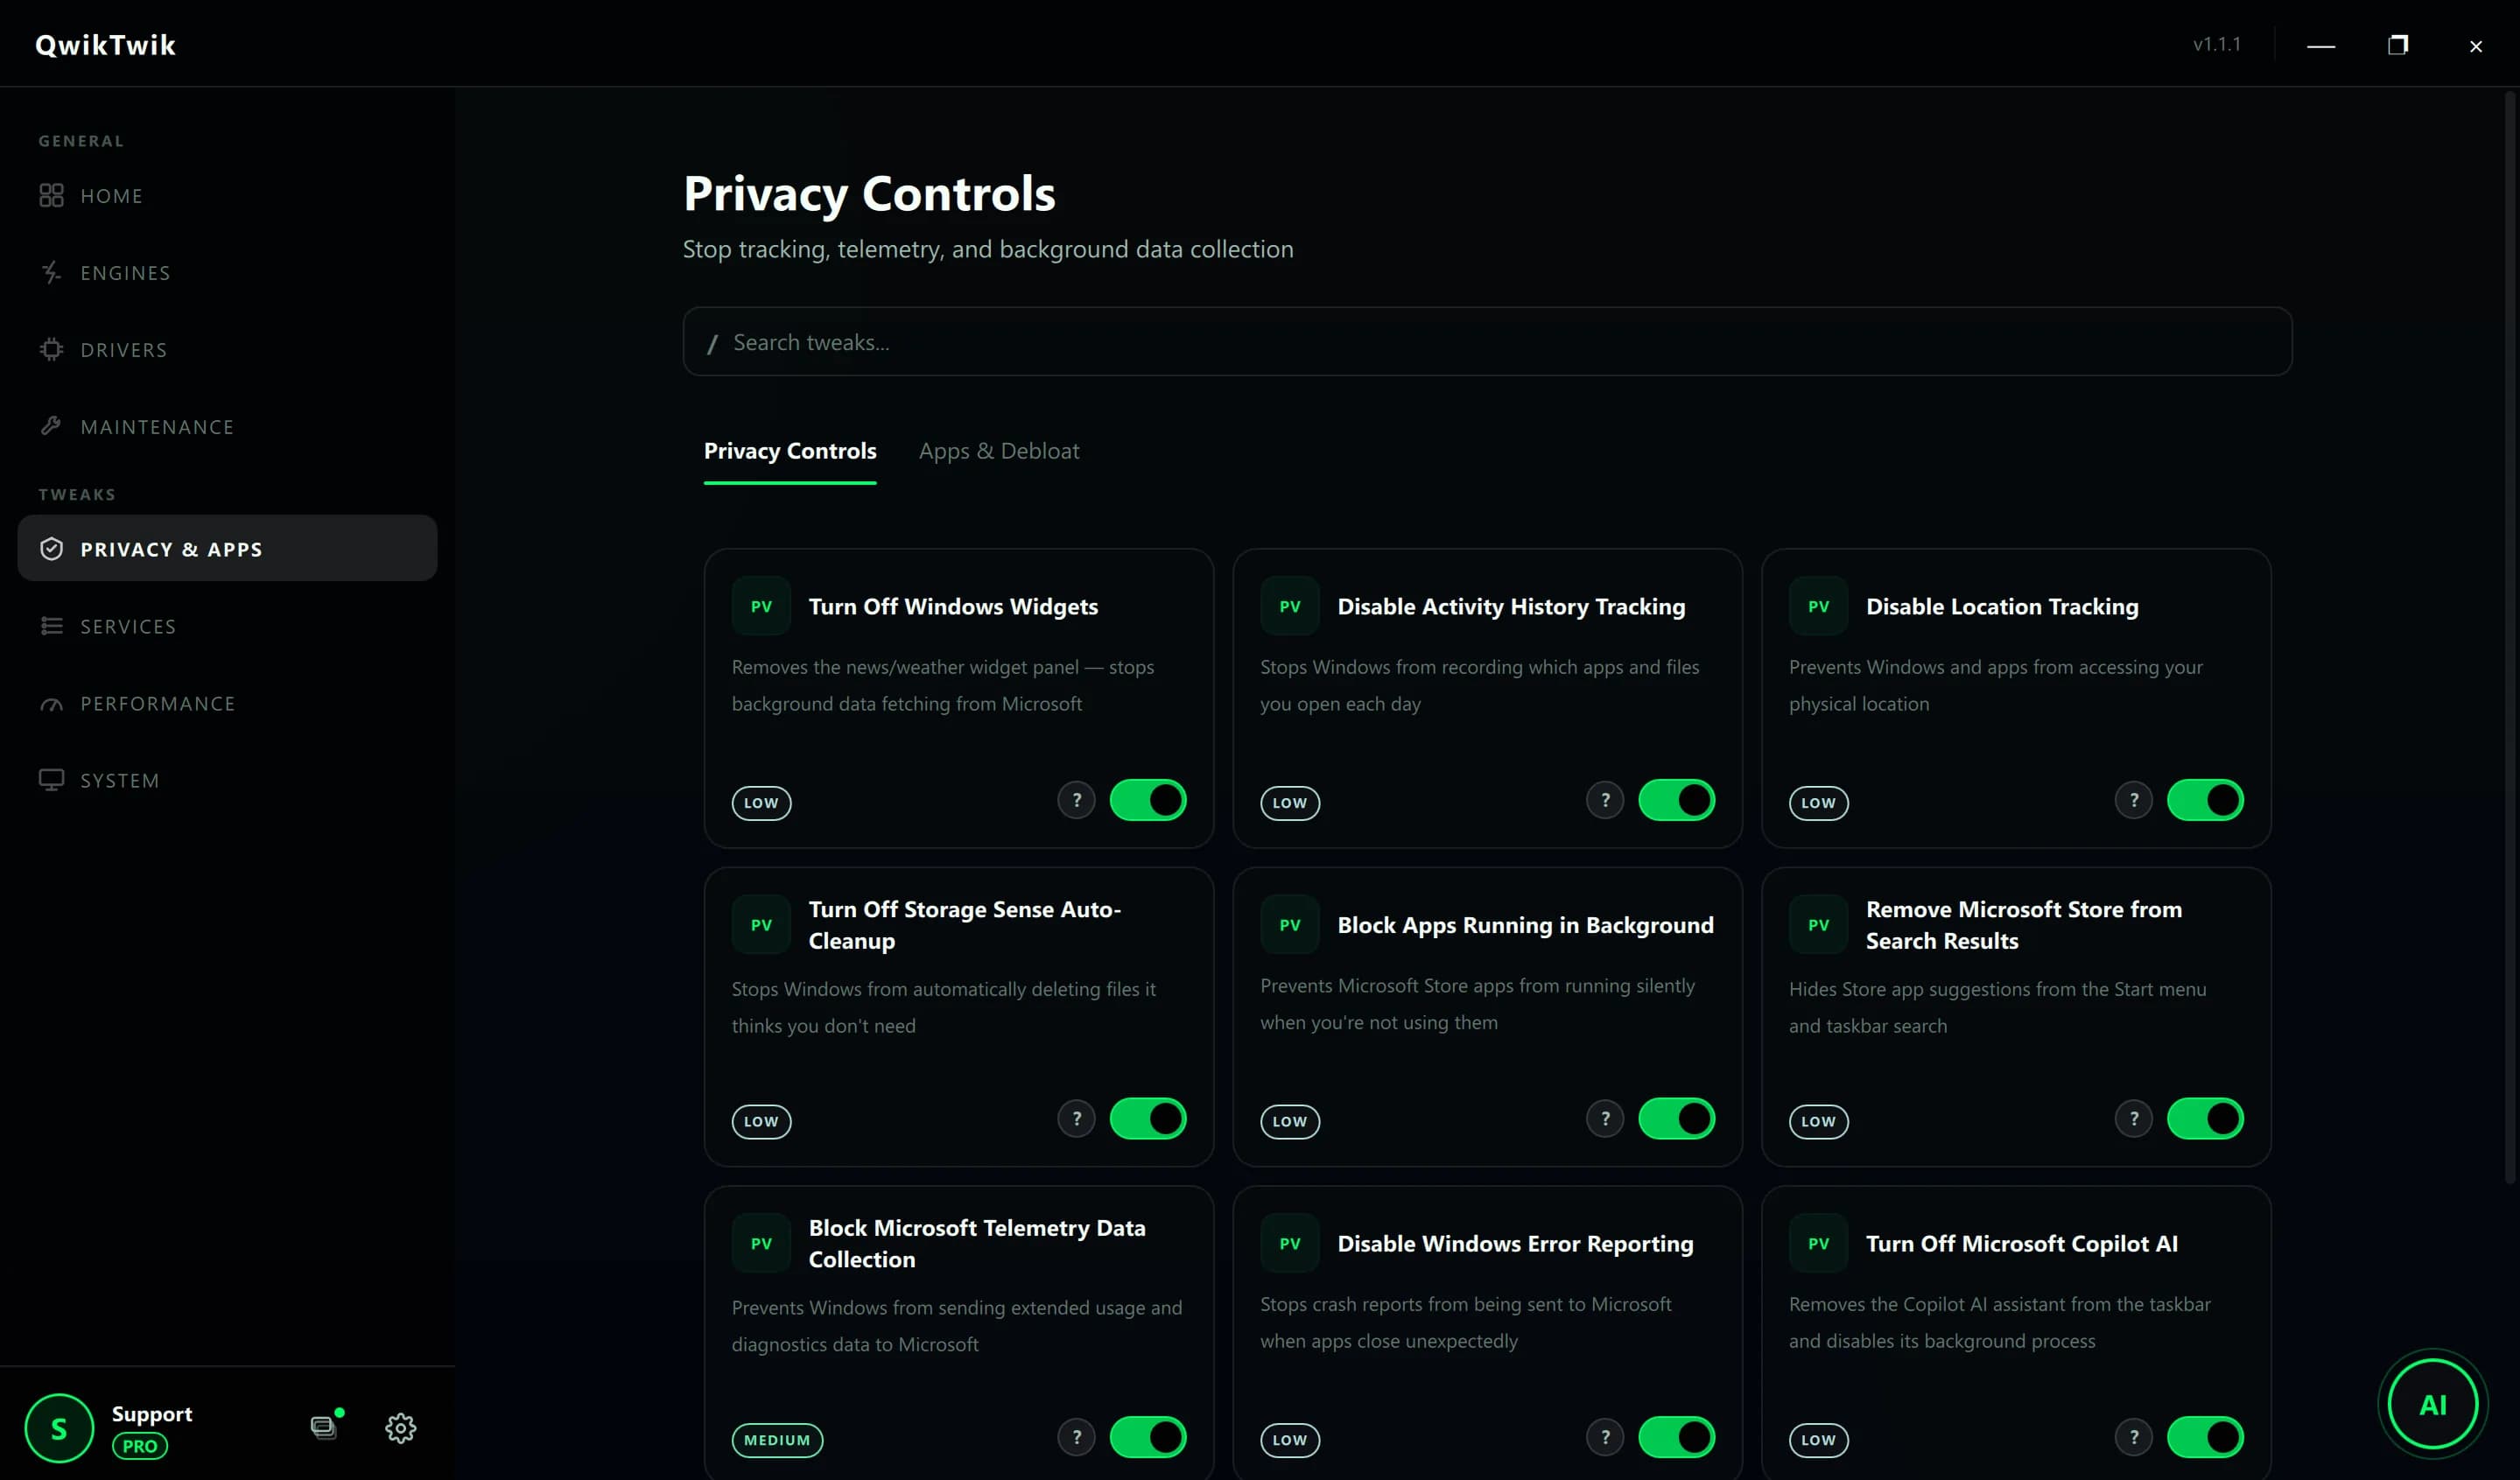Open help for Block Apps Running in Background
Viewport: 2520px width, 1480px height.
[1605, 1119]
